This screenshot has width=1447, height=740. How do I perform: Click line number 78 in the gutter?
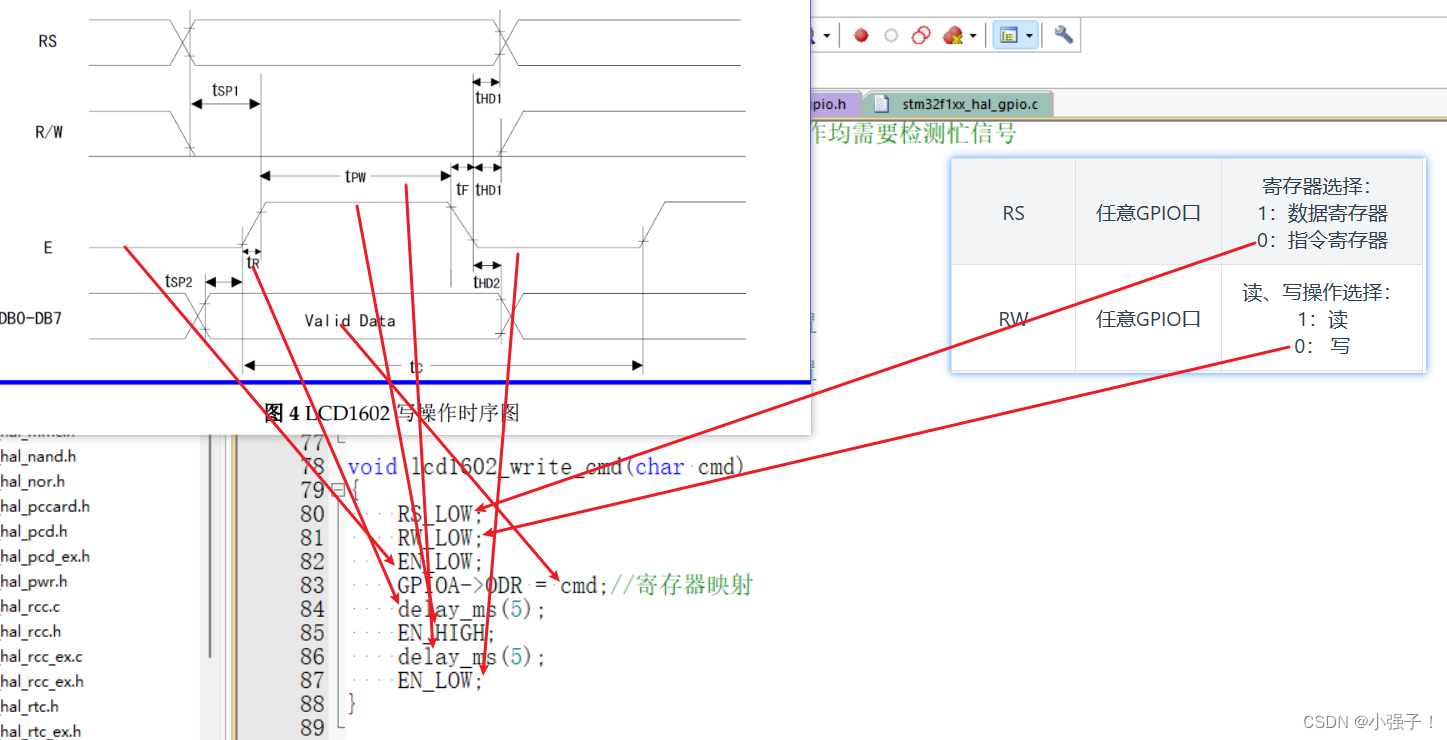312,467
